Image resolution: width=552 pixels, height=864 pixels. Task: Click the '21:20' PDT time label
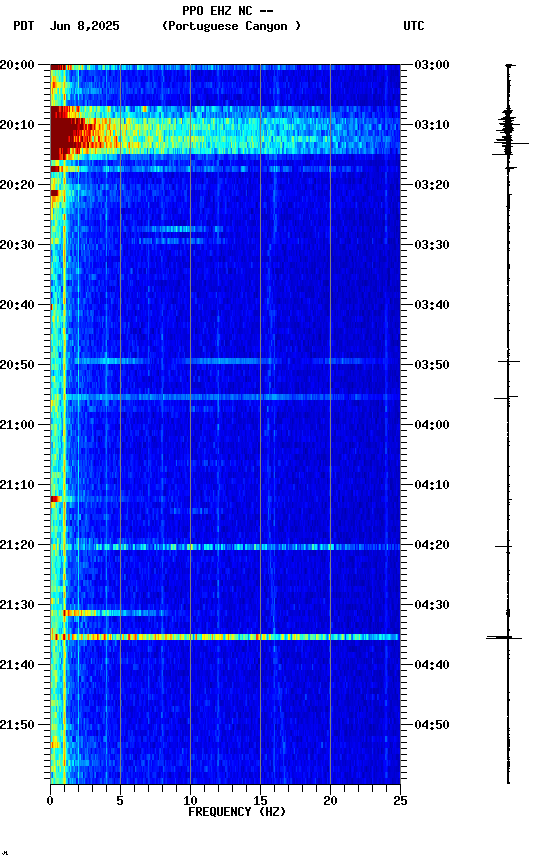coord(17,545)
